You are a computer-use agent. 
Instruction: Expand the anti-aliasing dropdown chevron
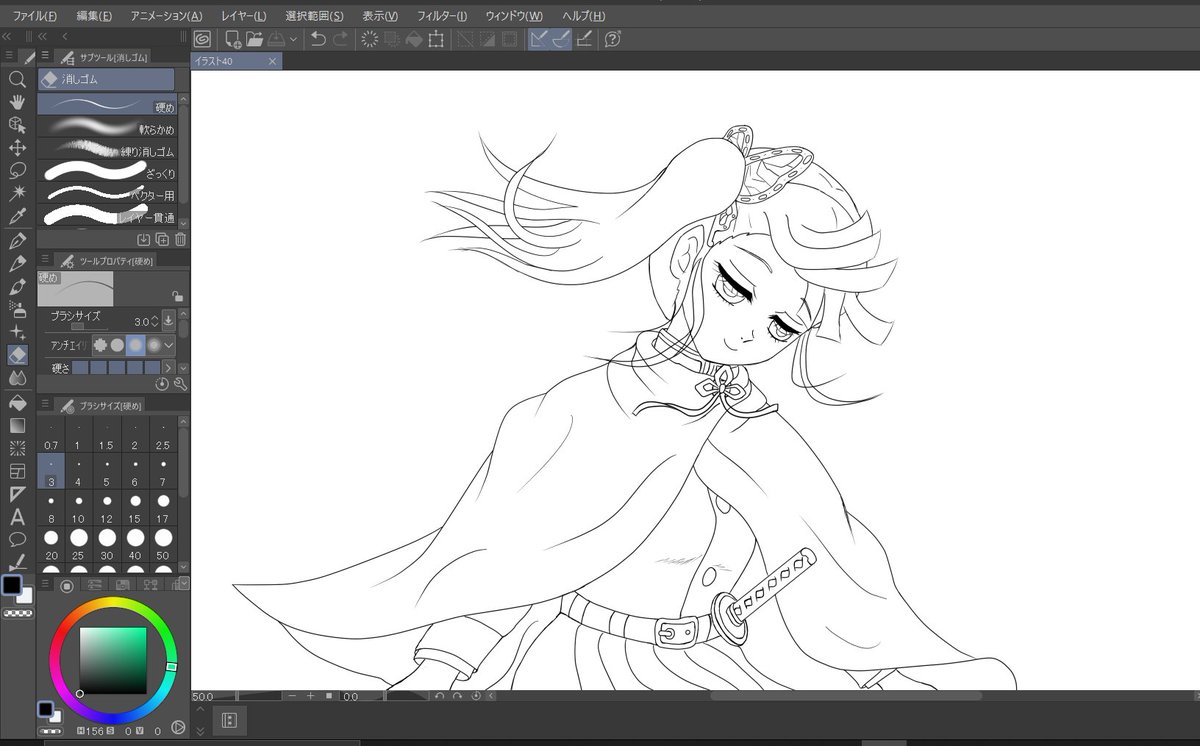(x=169, y=344)
